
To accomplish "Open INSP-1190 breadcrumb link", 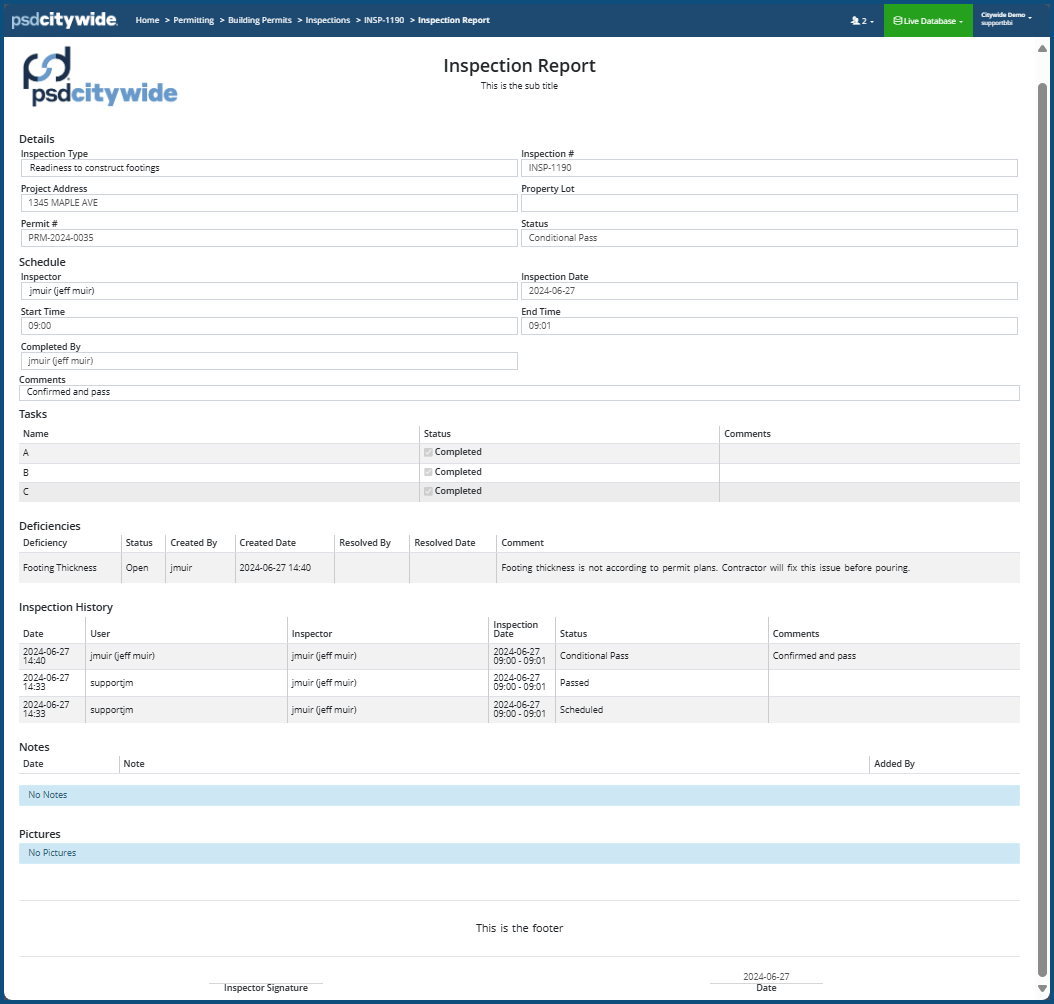I will click(x=384, y=20).
